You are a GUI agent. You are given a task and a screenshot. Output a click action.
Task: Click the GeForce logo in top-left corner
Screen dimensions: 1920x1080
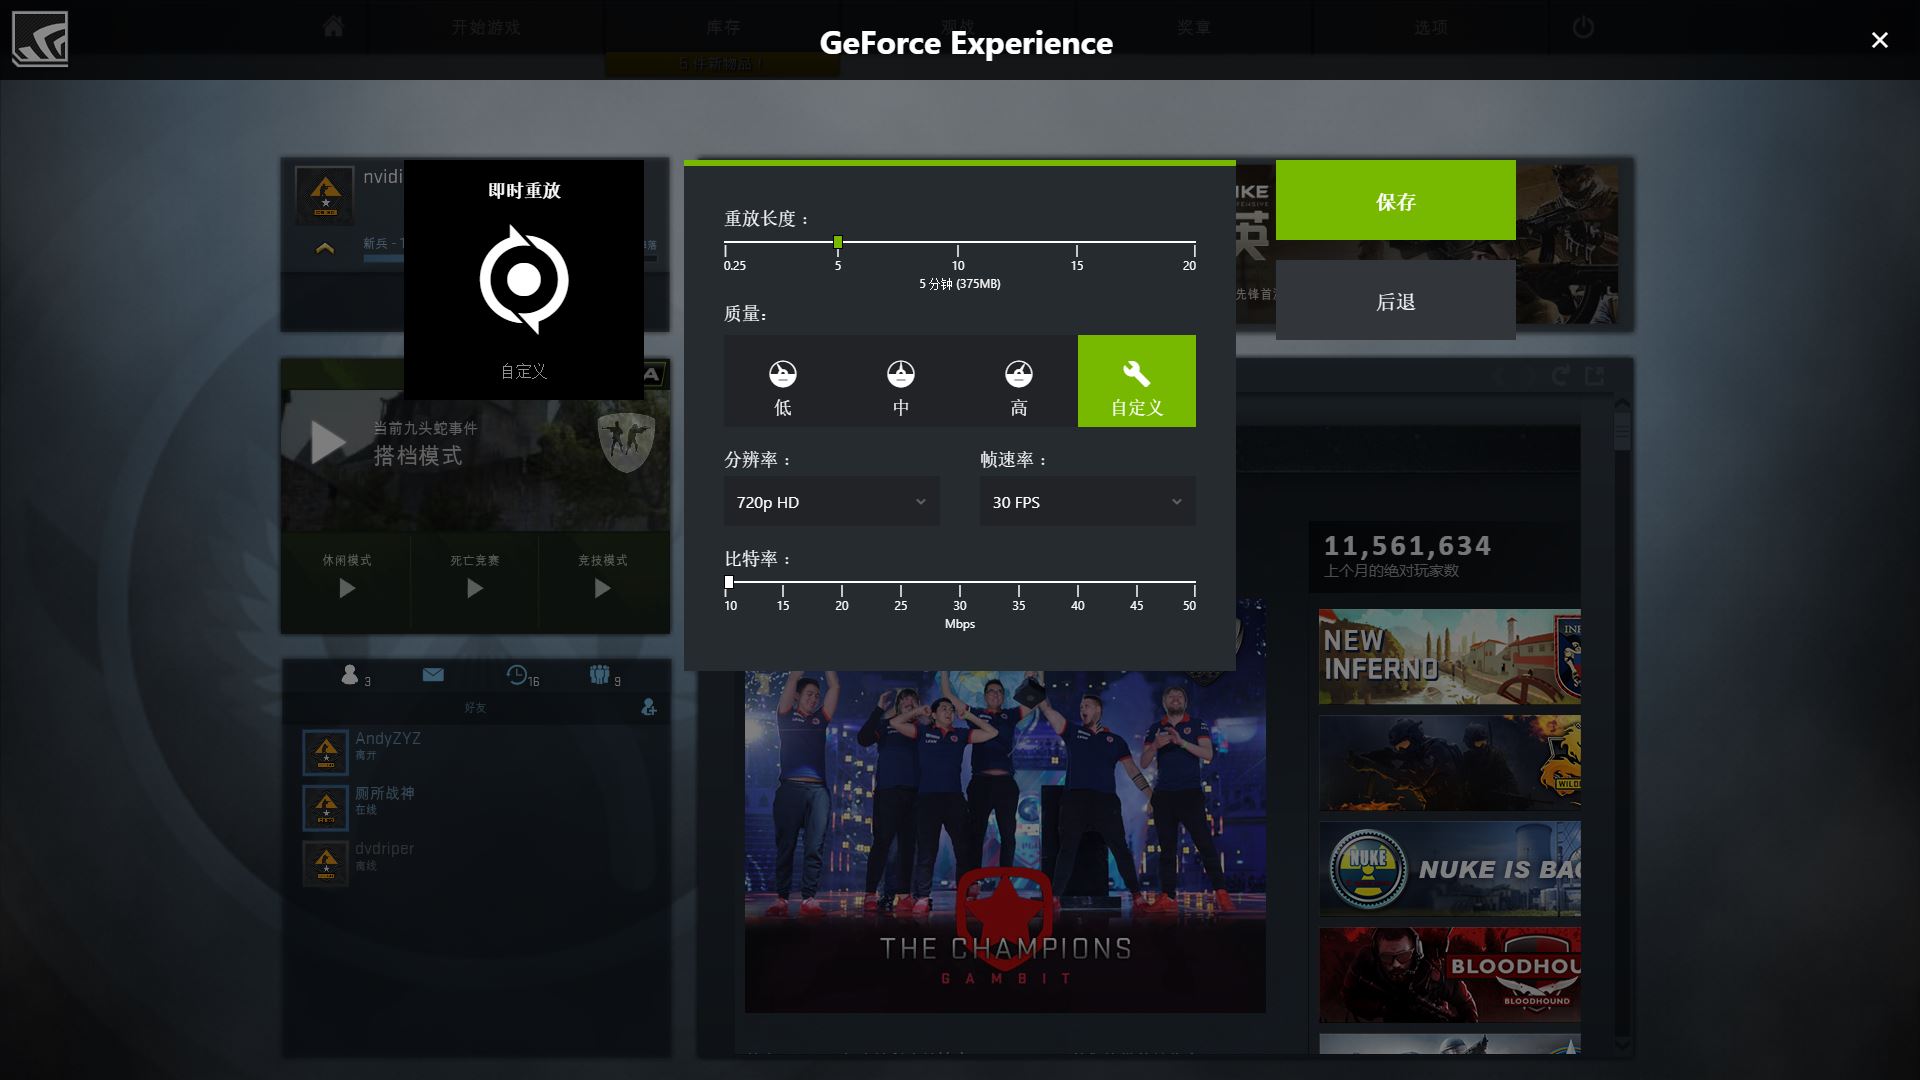coord(40,39)
